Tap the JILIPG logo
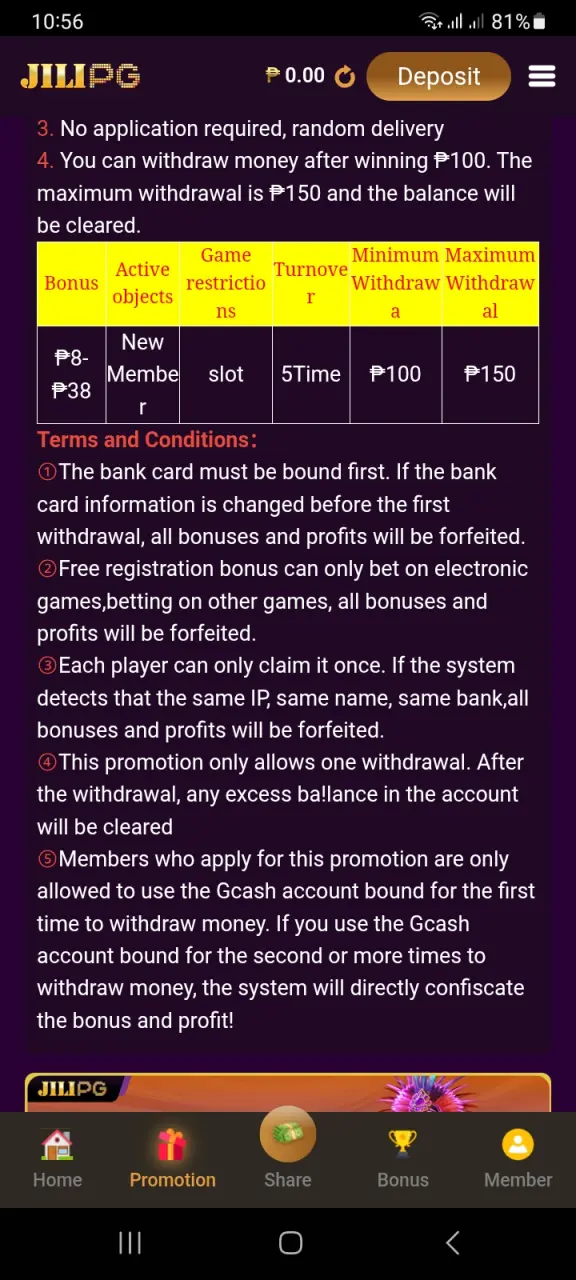 point(80,76)
